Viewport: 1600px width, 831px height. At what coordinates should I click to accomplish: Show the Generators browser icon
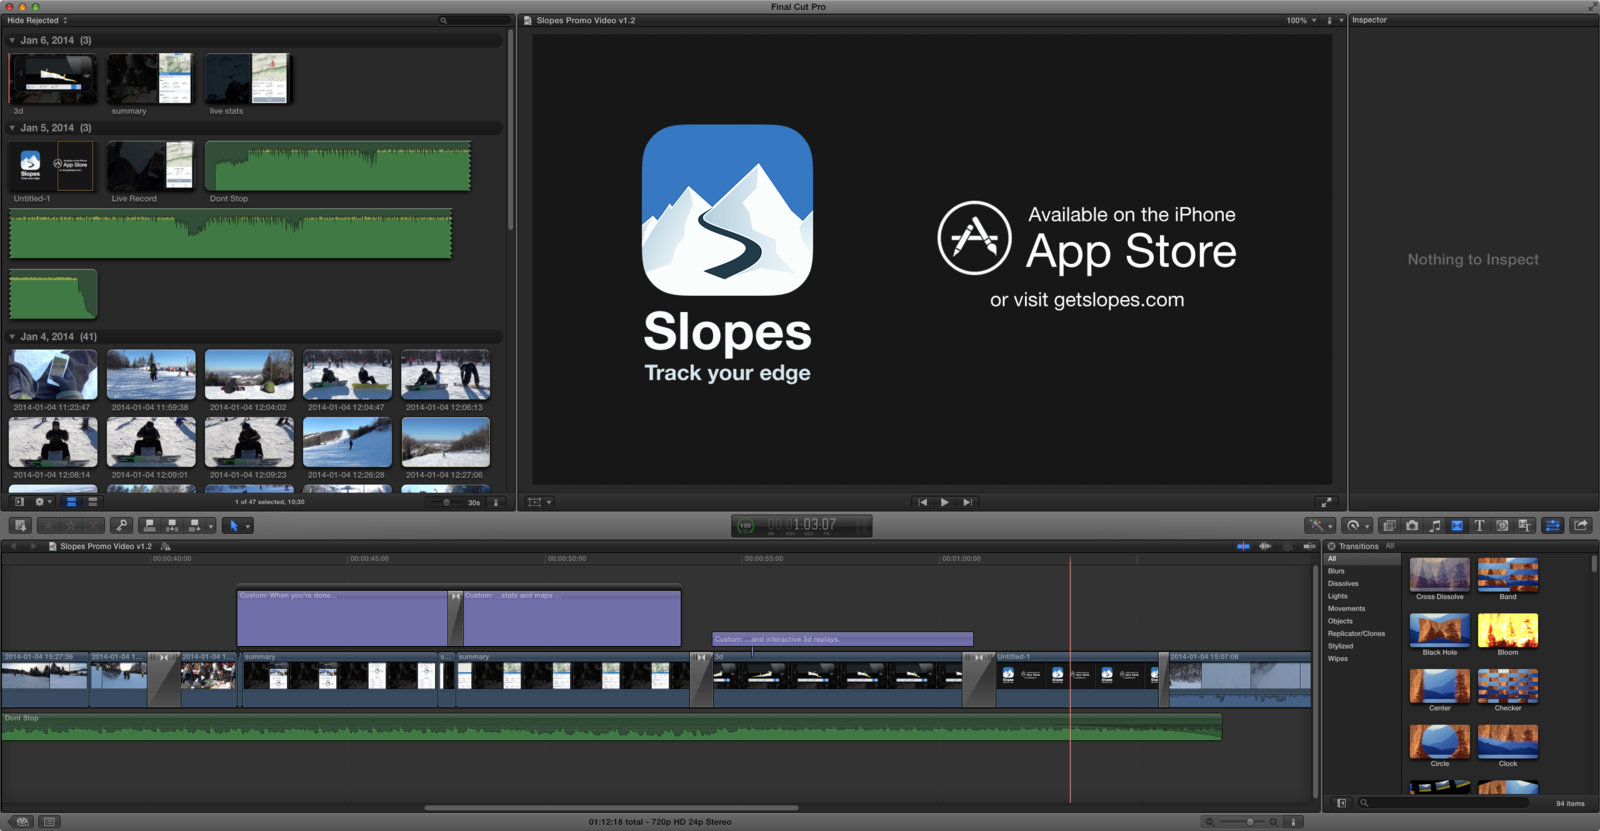pos(1502,525)
